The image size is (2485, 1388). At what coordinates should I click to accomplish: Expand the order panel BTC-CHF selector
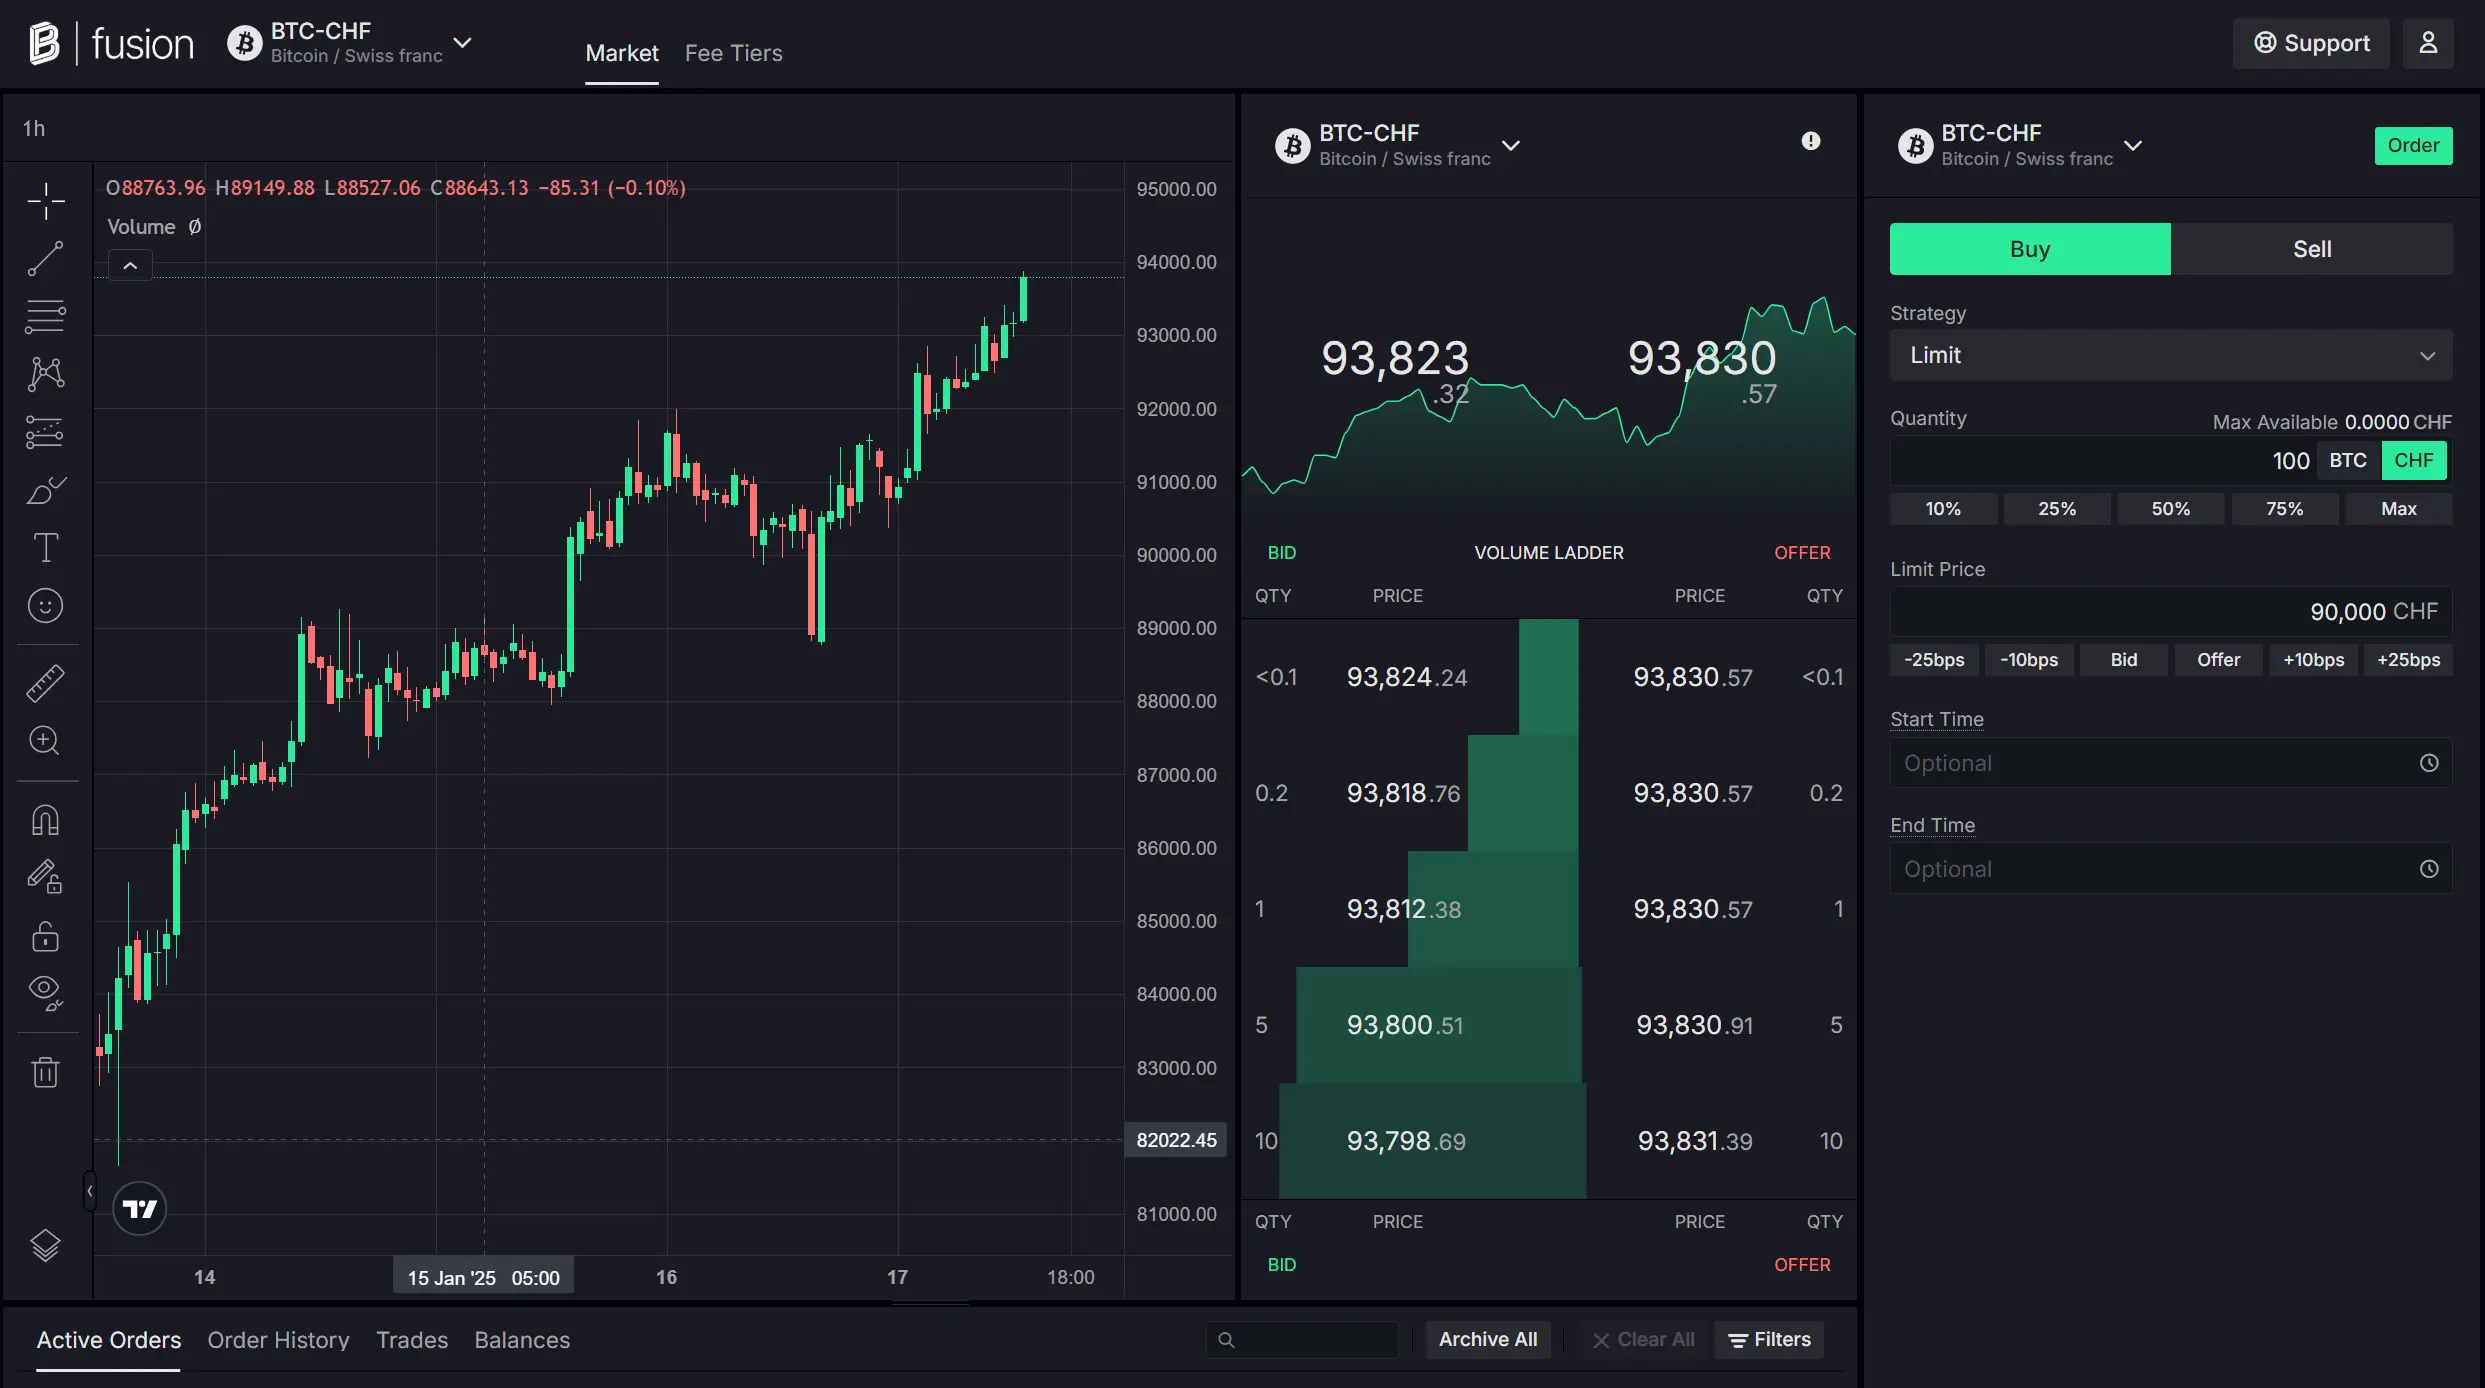(x=2020, y=145)
